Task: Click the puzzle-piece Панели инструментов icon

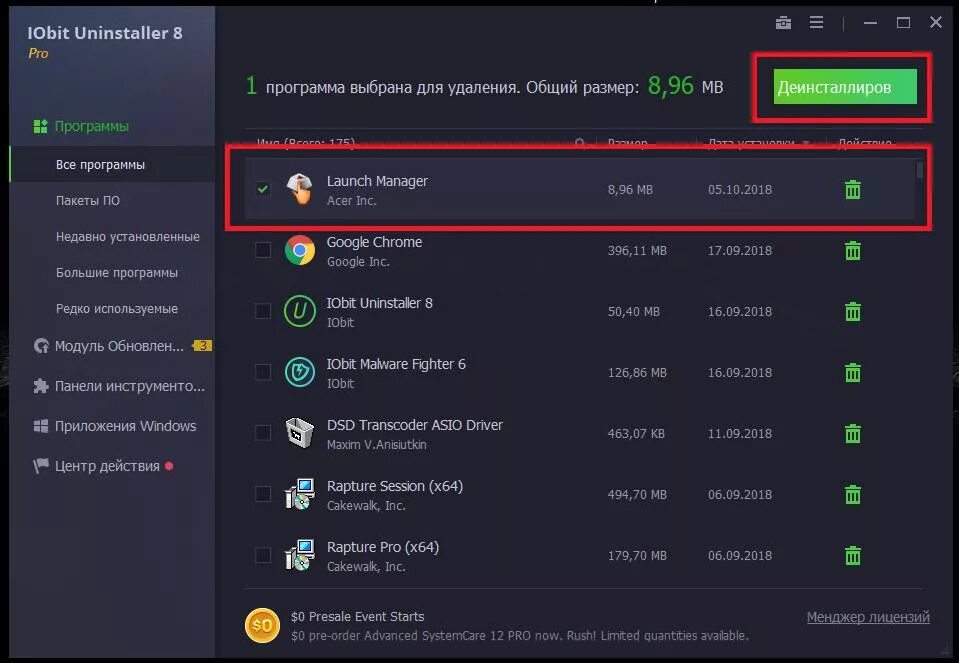Action: 41,386
